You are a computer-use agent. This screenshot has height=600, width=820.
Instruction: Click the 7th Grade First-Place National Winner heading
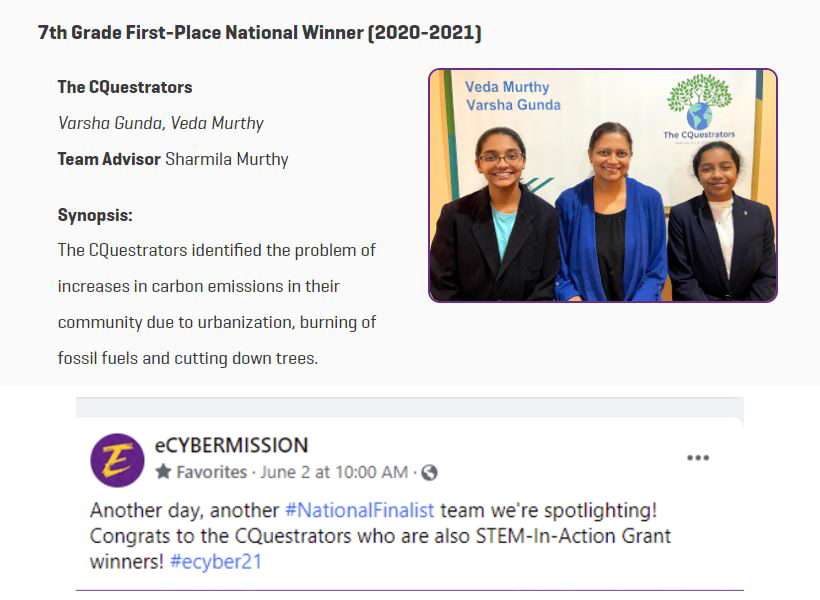pyautogui.click(x=259, y=32)
